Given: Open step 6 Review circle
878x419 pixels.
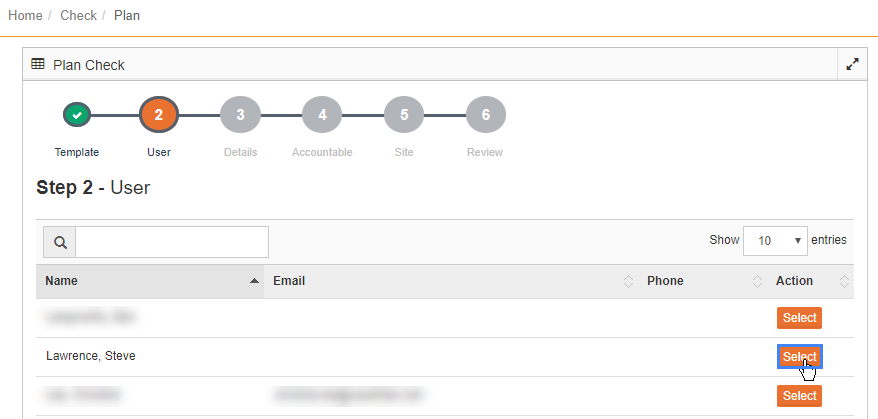Looking at the screenshot, I should 485,115.
